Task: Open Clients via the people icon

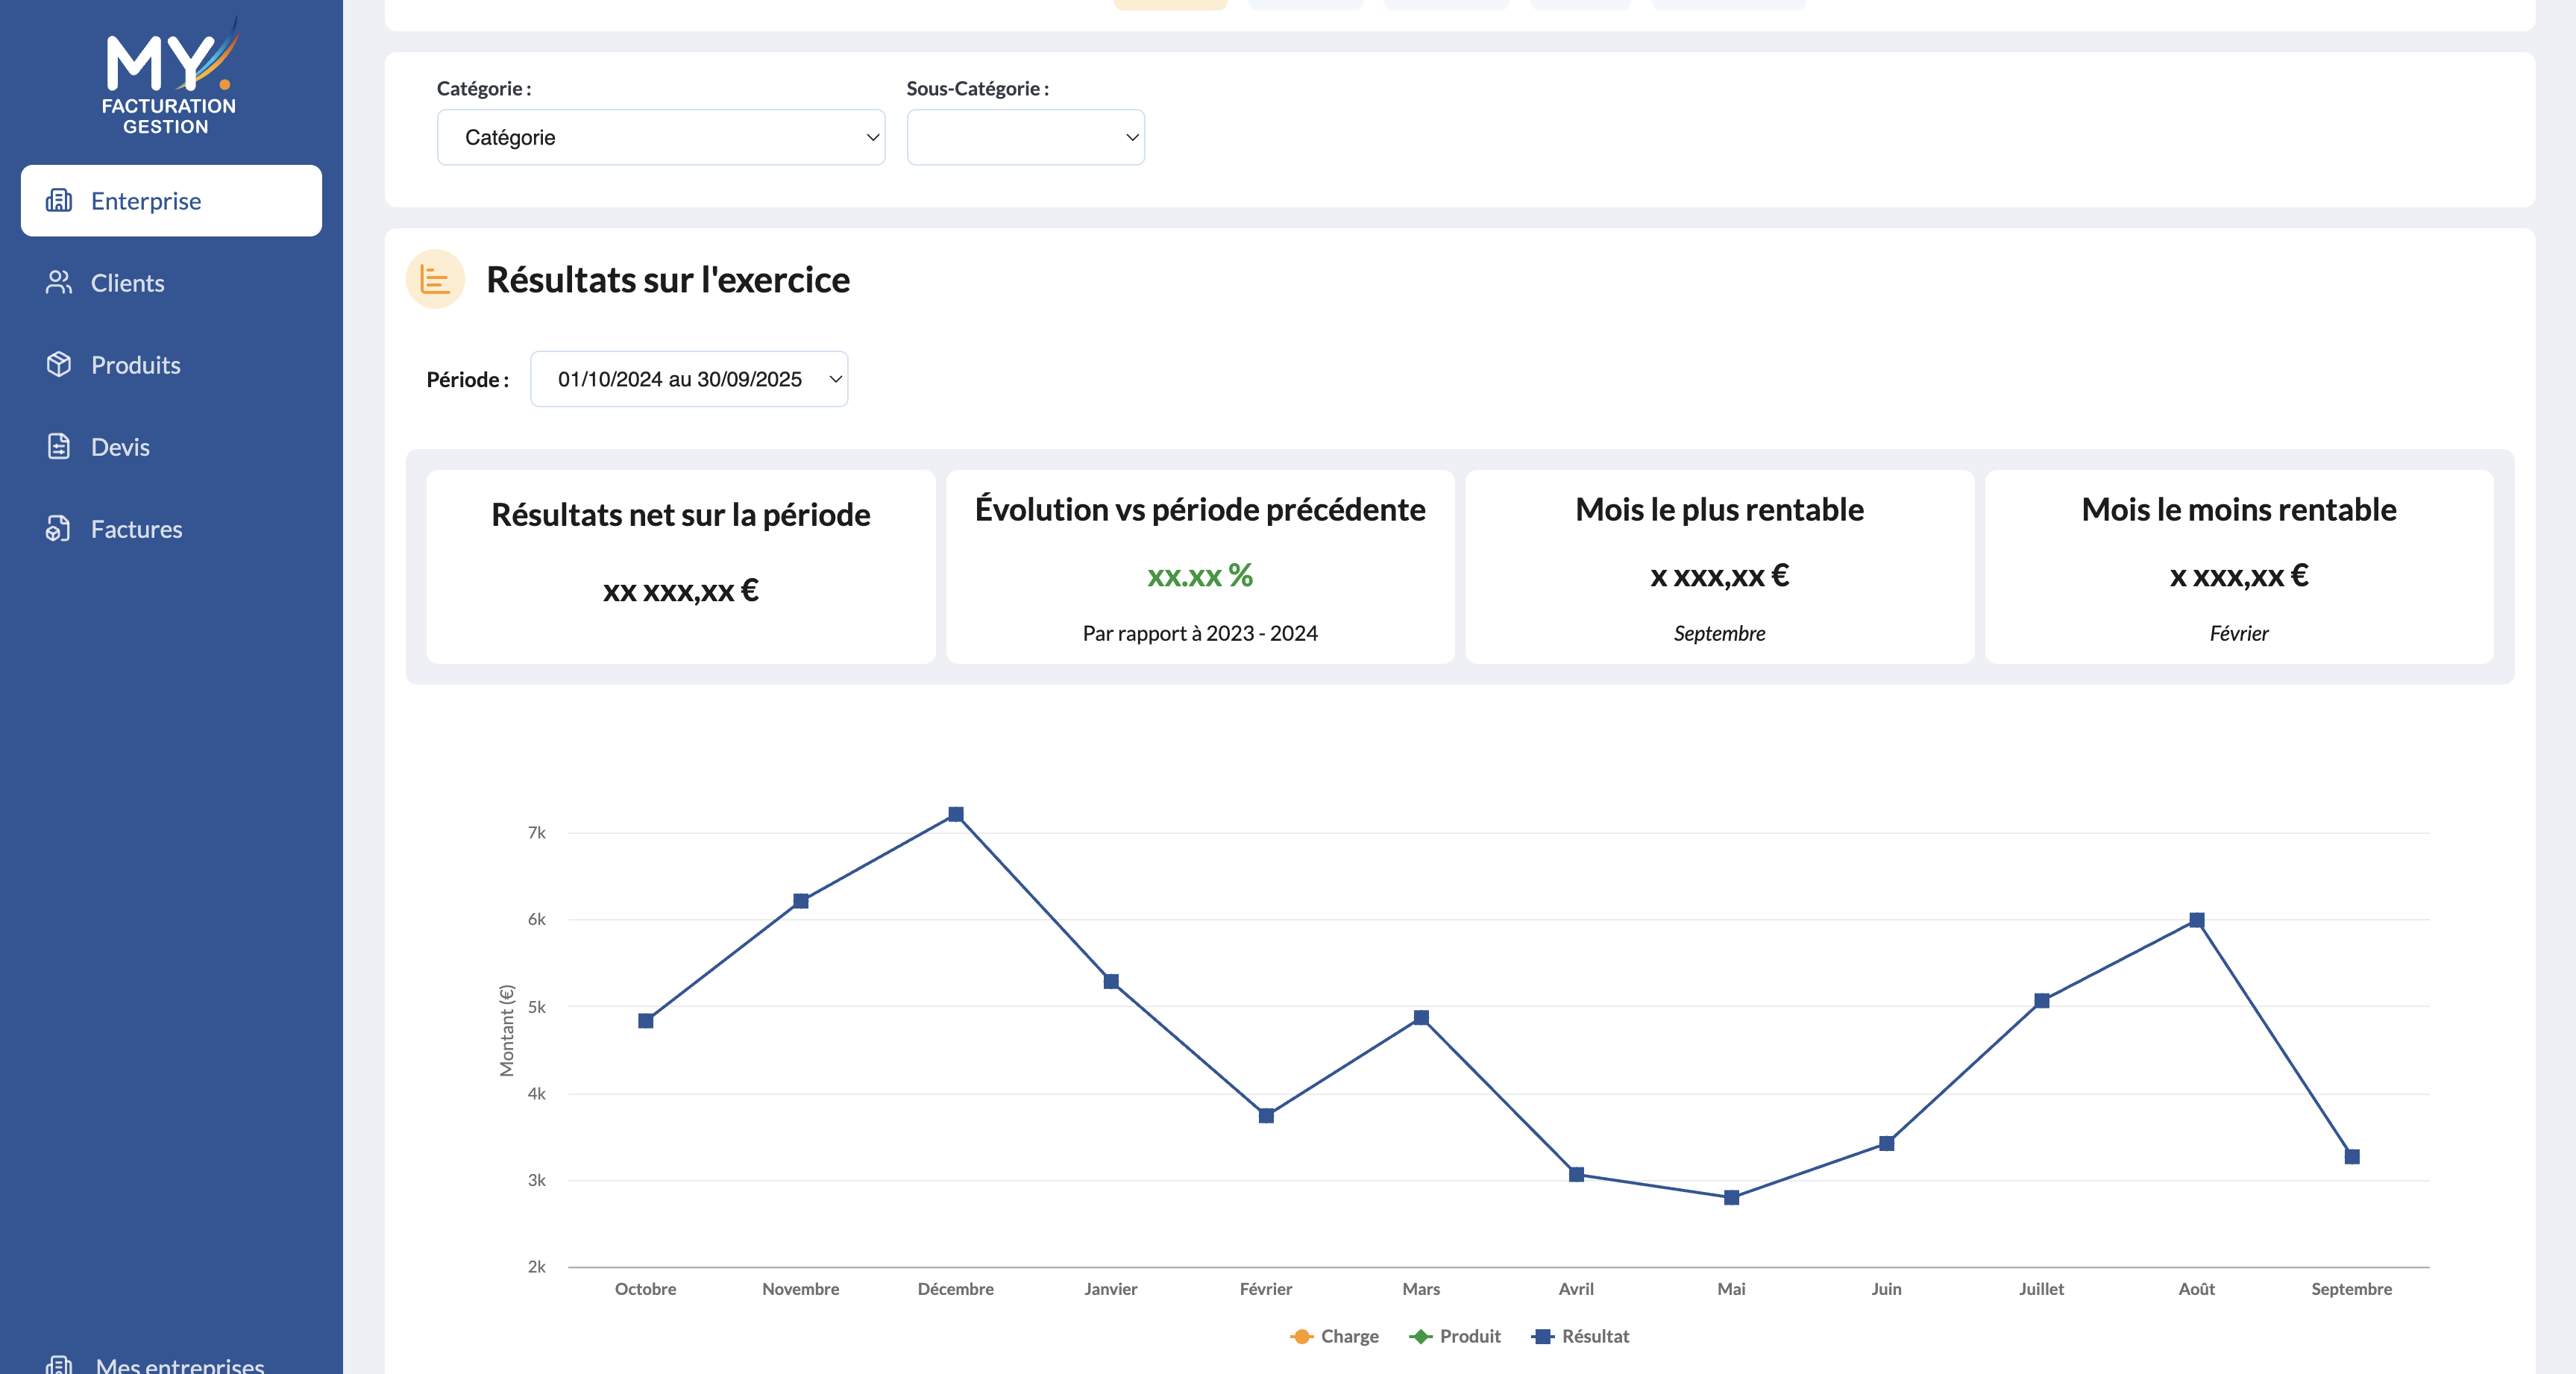Action: click(x=59, y=282)
